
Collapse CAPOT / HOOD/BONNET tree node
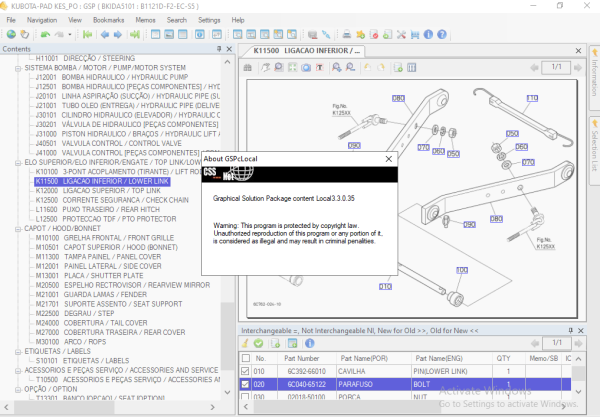(x=18, y=229)
